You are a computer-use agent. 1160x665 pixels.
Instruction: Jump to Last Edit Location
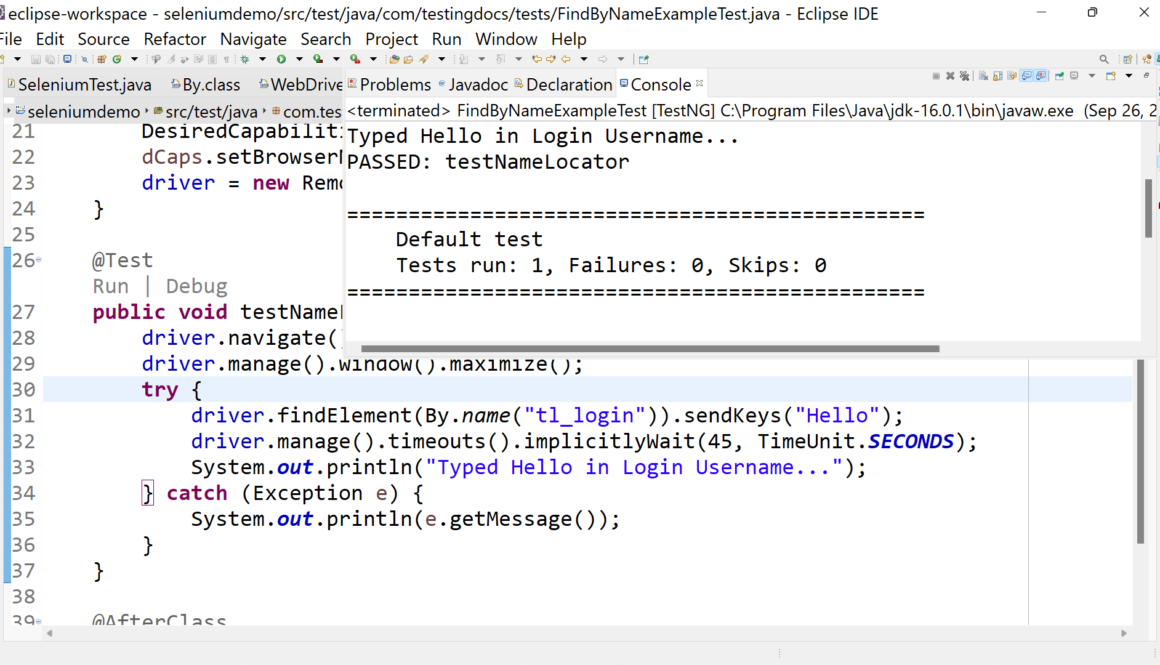point(537,59)
